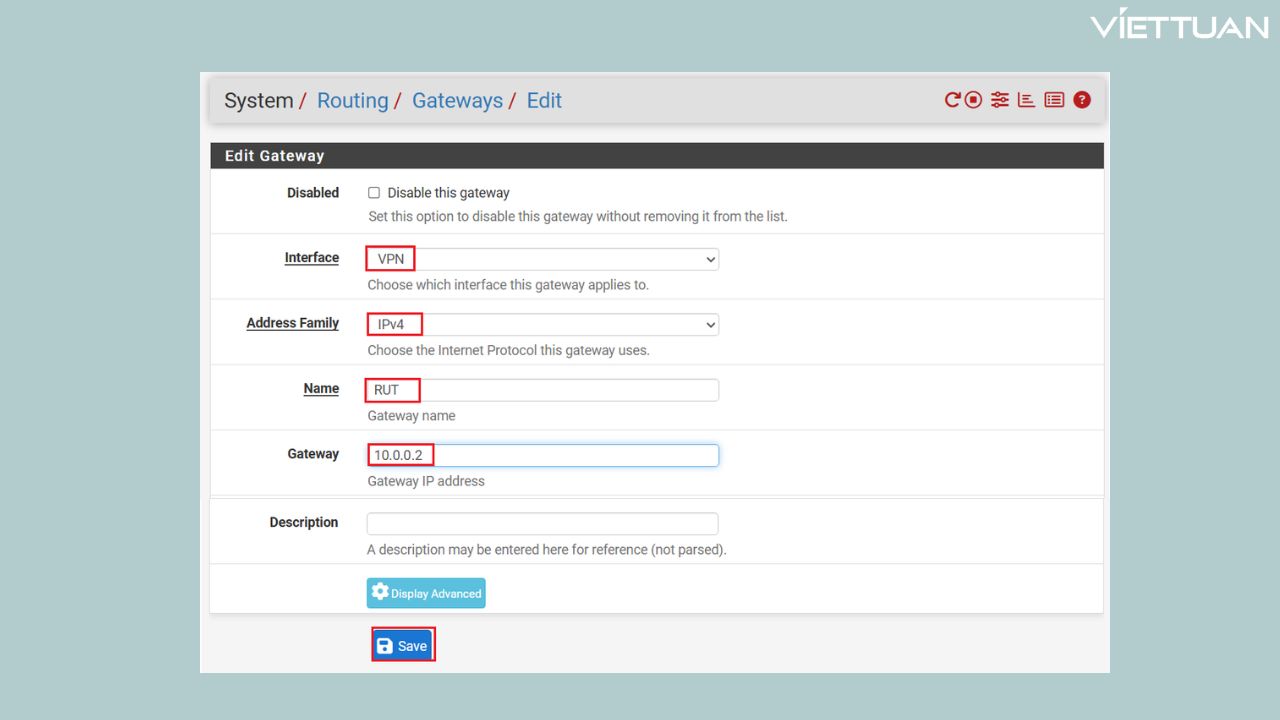Viewport: 1280px width, 720px height.
Task: Select the Edit breadcrumb item
Action: [x=544, y=101]
